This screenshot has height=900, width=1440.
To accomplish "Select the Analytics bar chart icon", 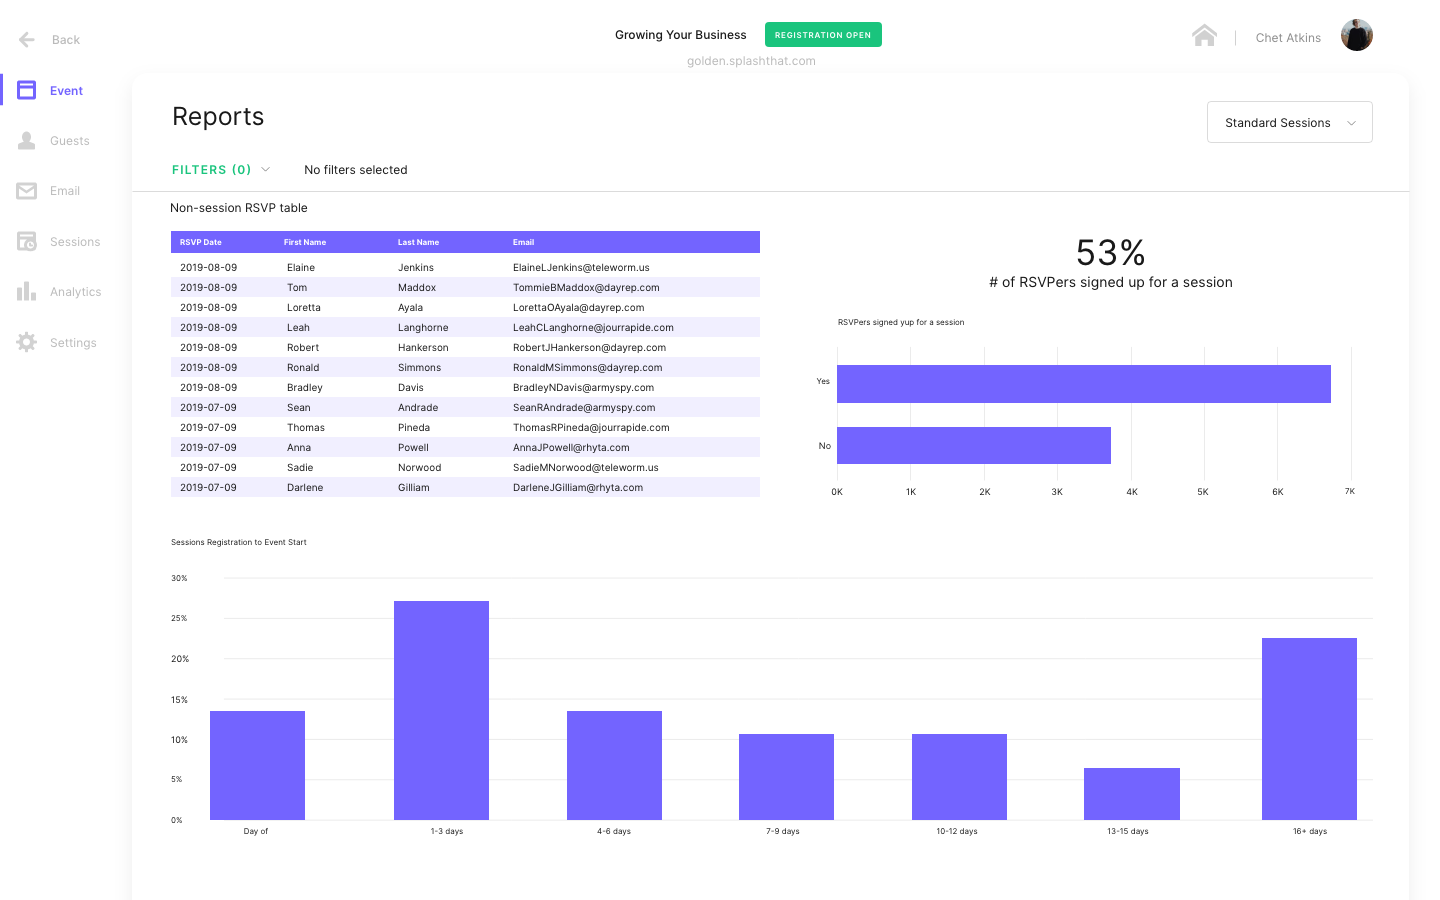I will coord(27,292).
